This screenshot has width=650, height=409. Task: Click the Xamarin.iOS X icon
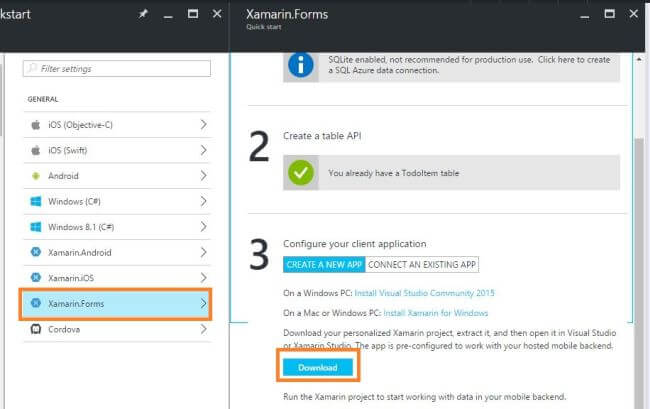coord(36,278)
